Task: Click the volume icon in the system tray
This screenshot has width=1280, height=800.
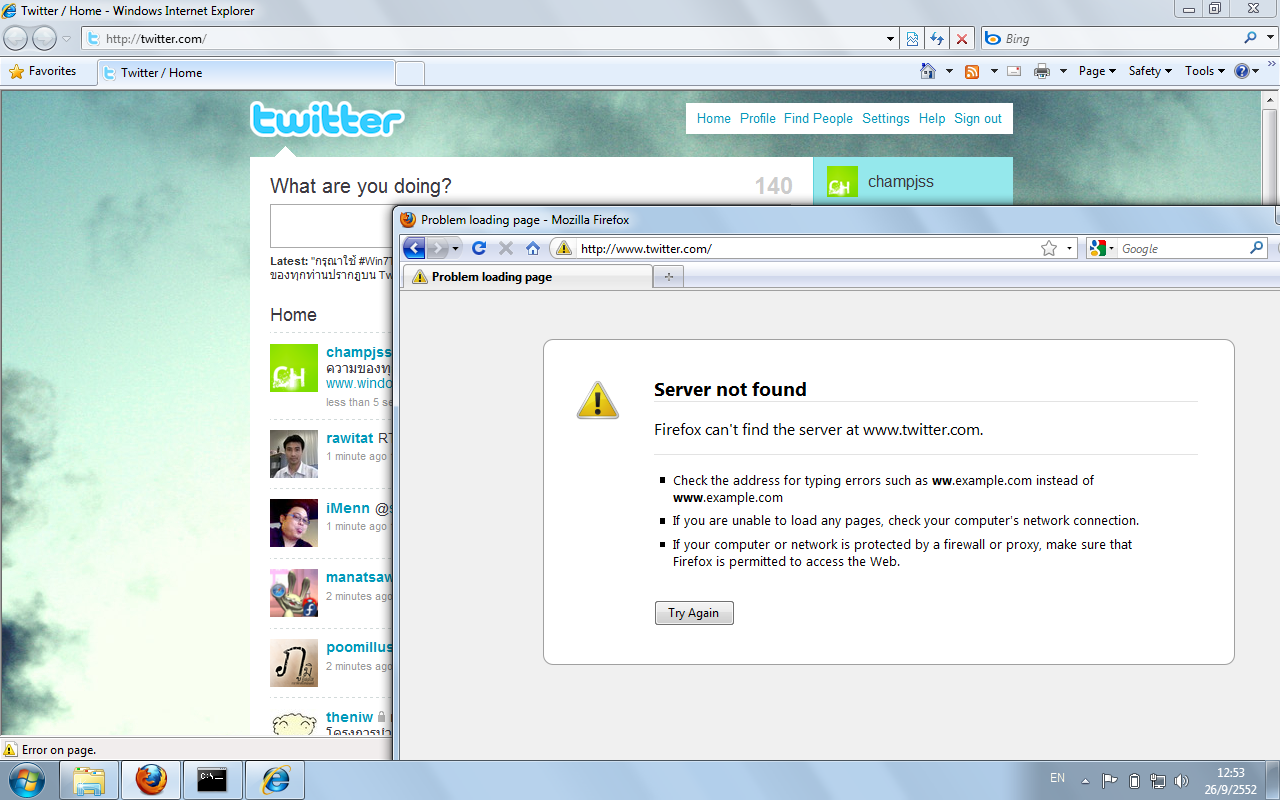Action: (x=1181, y=780)
